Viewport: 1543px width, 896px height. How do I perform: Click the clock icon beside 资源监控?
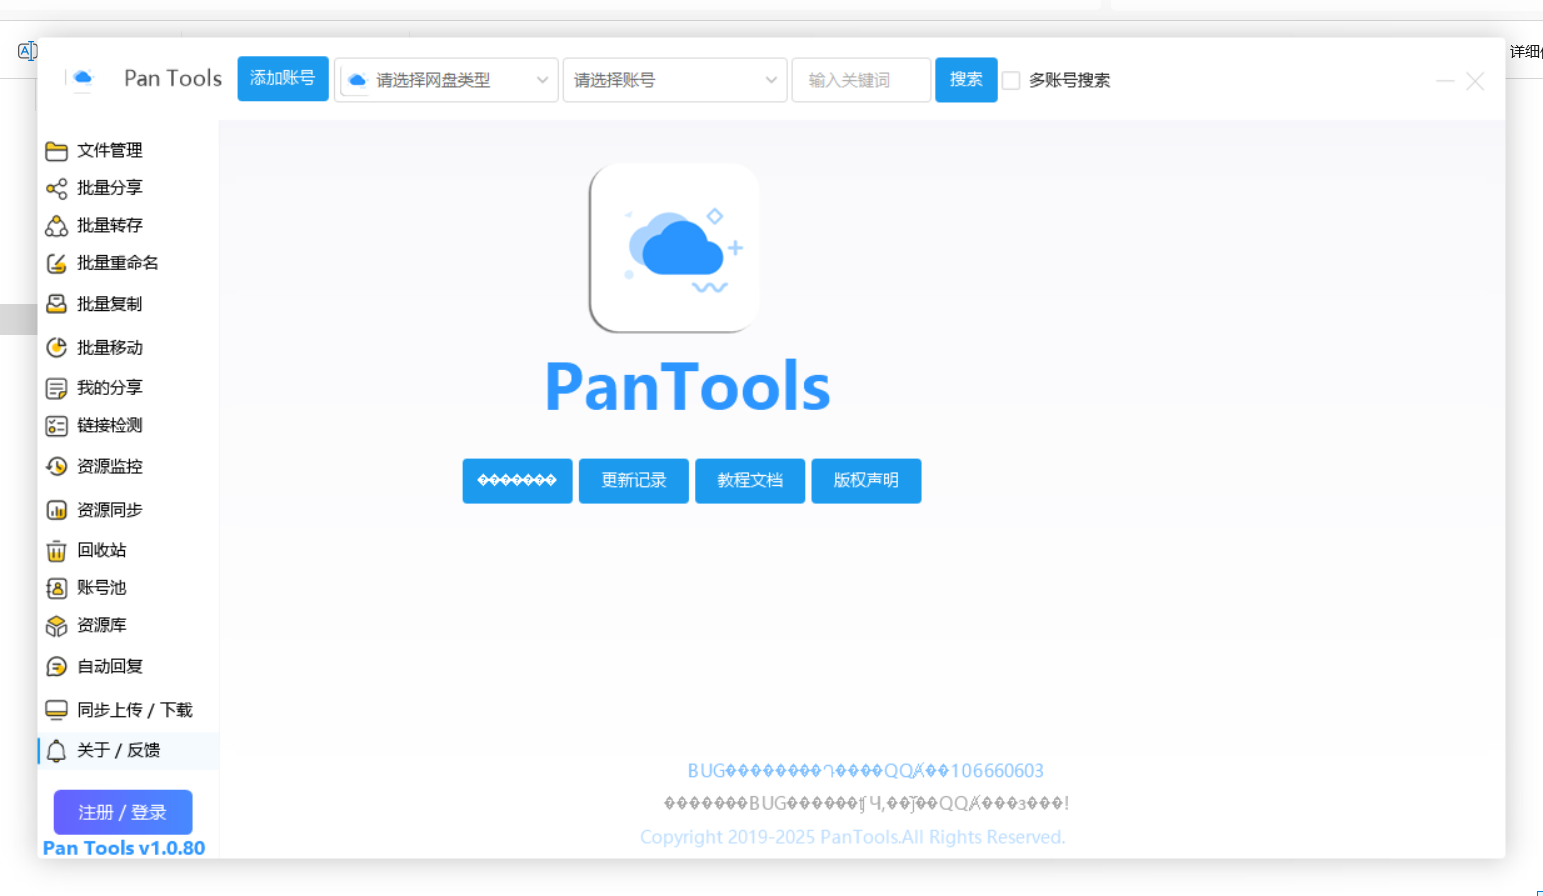[56, 467]
